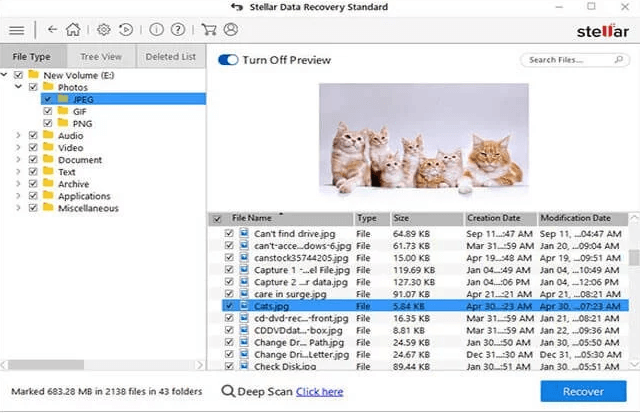Click image icon of Check Disk.jpg
Image resolution: width=640 pixels, height=413 pixels.
tap(244, 366)
